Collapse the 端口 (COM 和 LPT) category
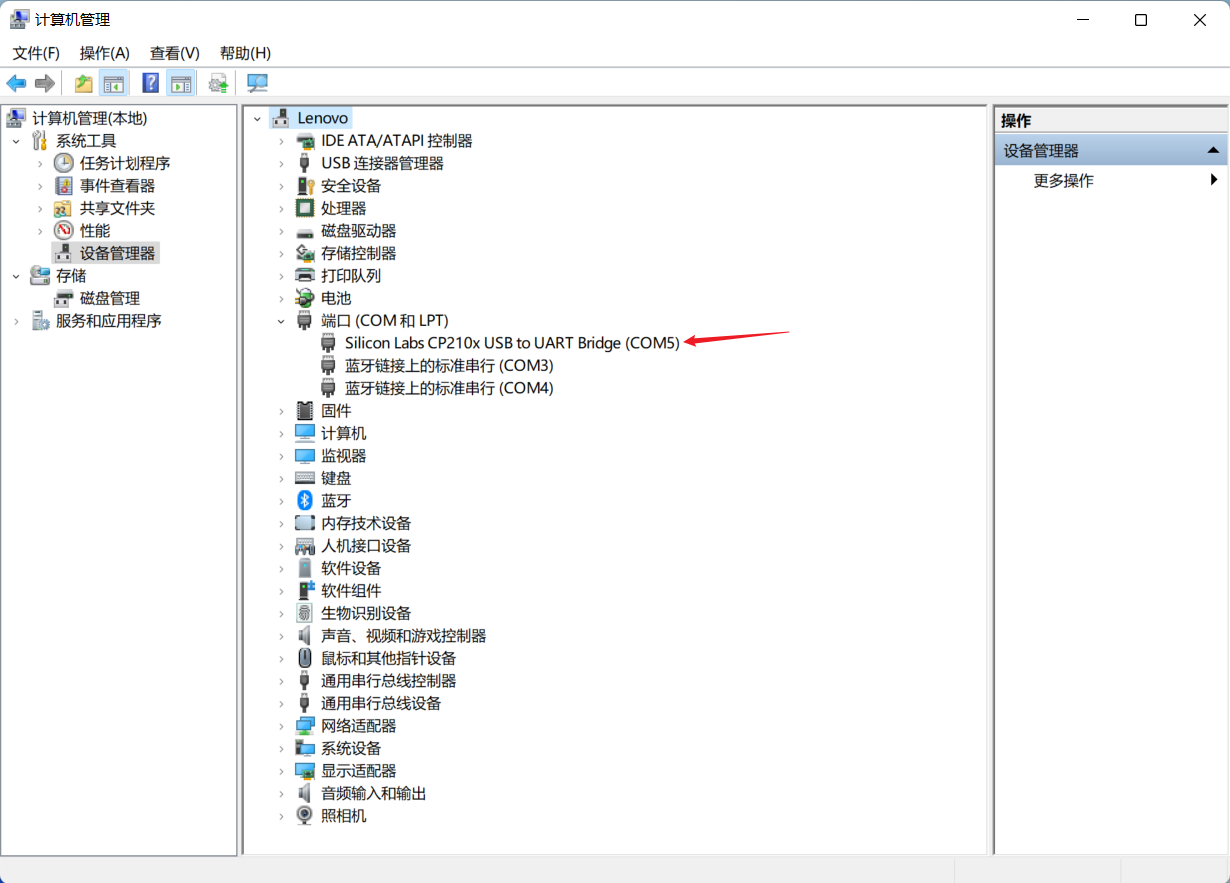 coord(282,321)
